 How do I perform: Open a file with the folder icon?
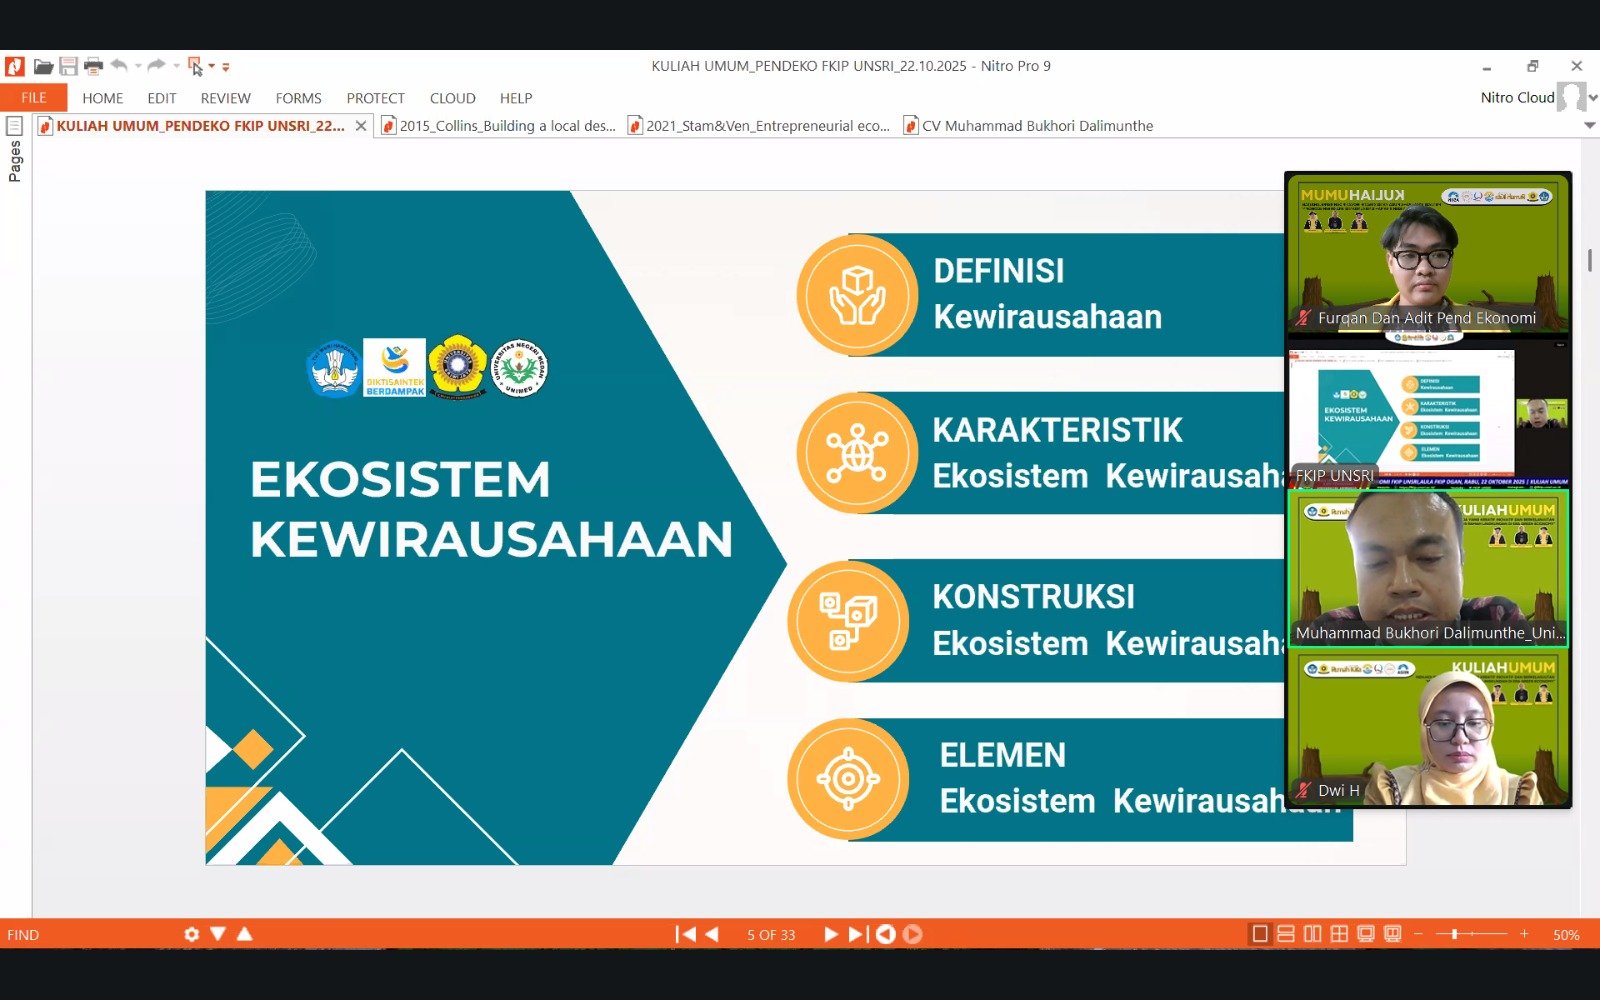[x=43, y=67]
